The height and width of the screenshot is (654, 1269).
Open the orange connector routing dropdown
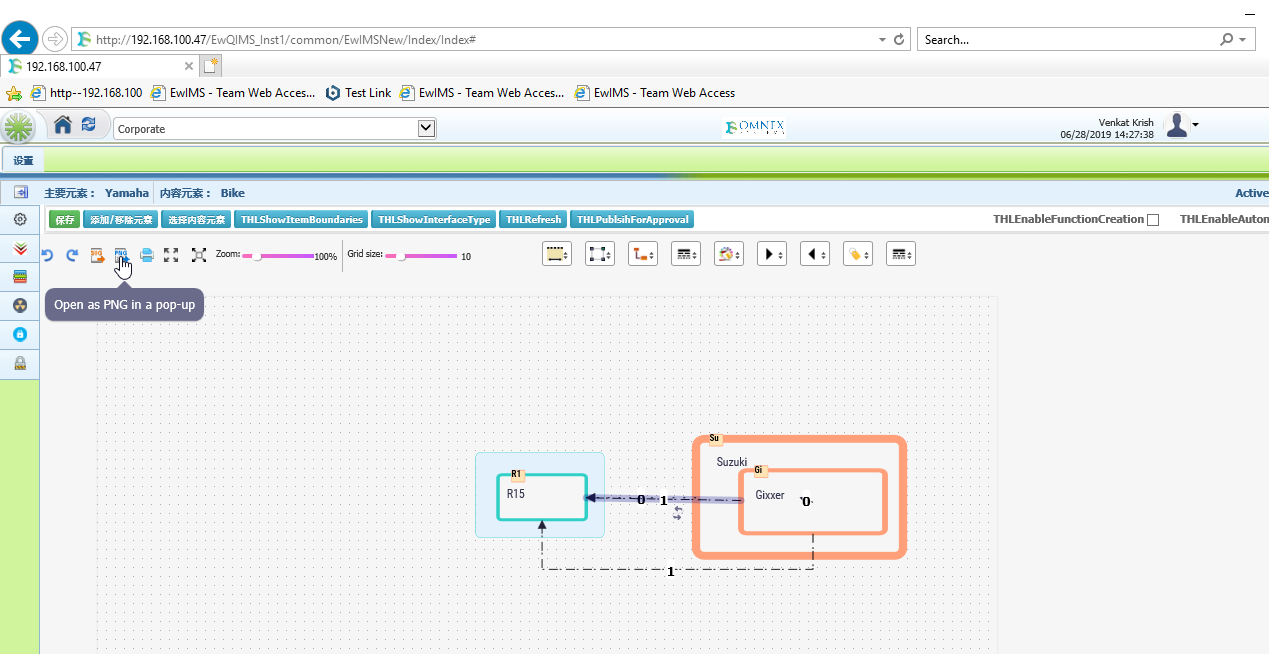[x=643, y=255]
